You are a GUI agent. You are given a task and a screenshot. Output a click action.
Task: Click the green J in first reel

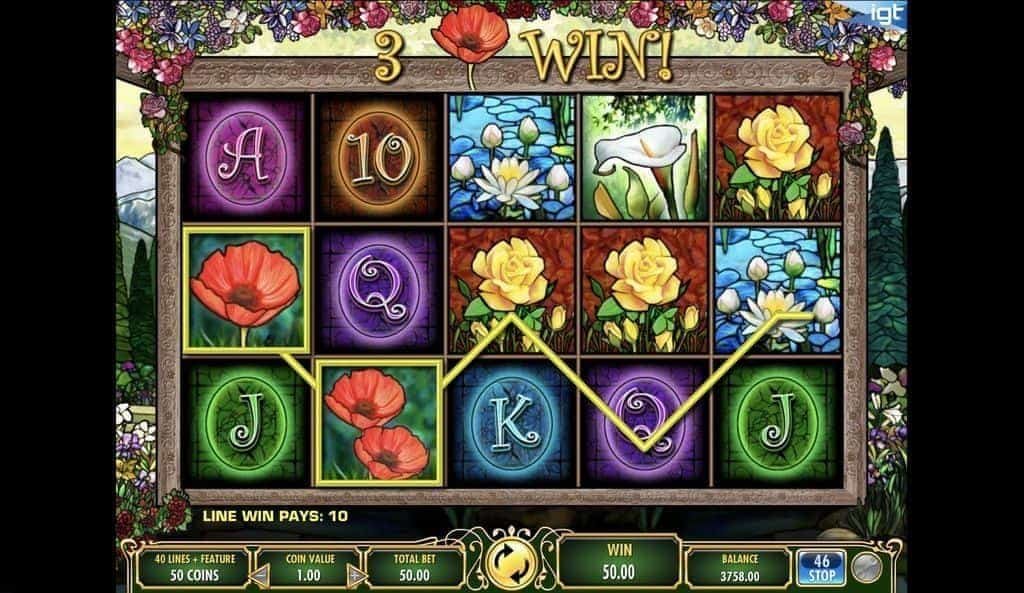pyautogui.click(x=246, y=423)
